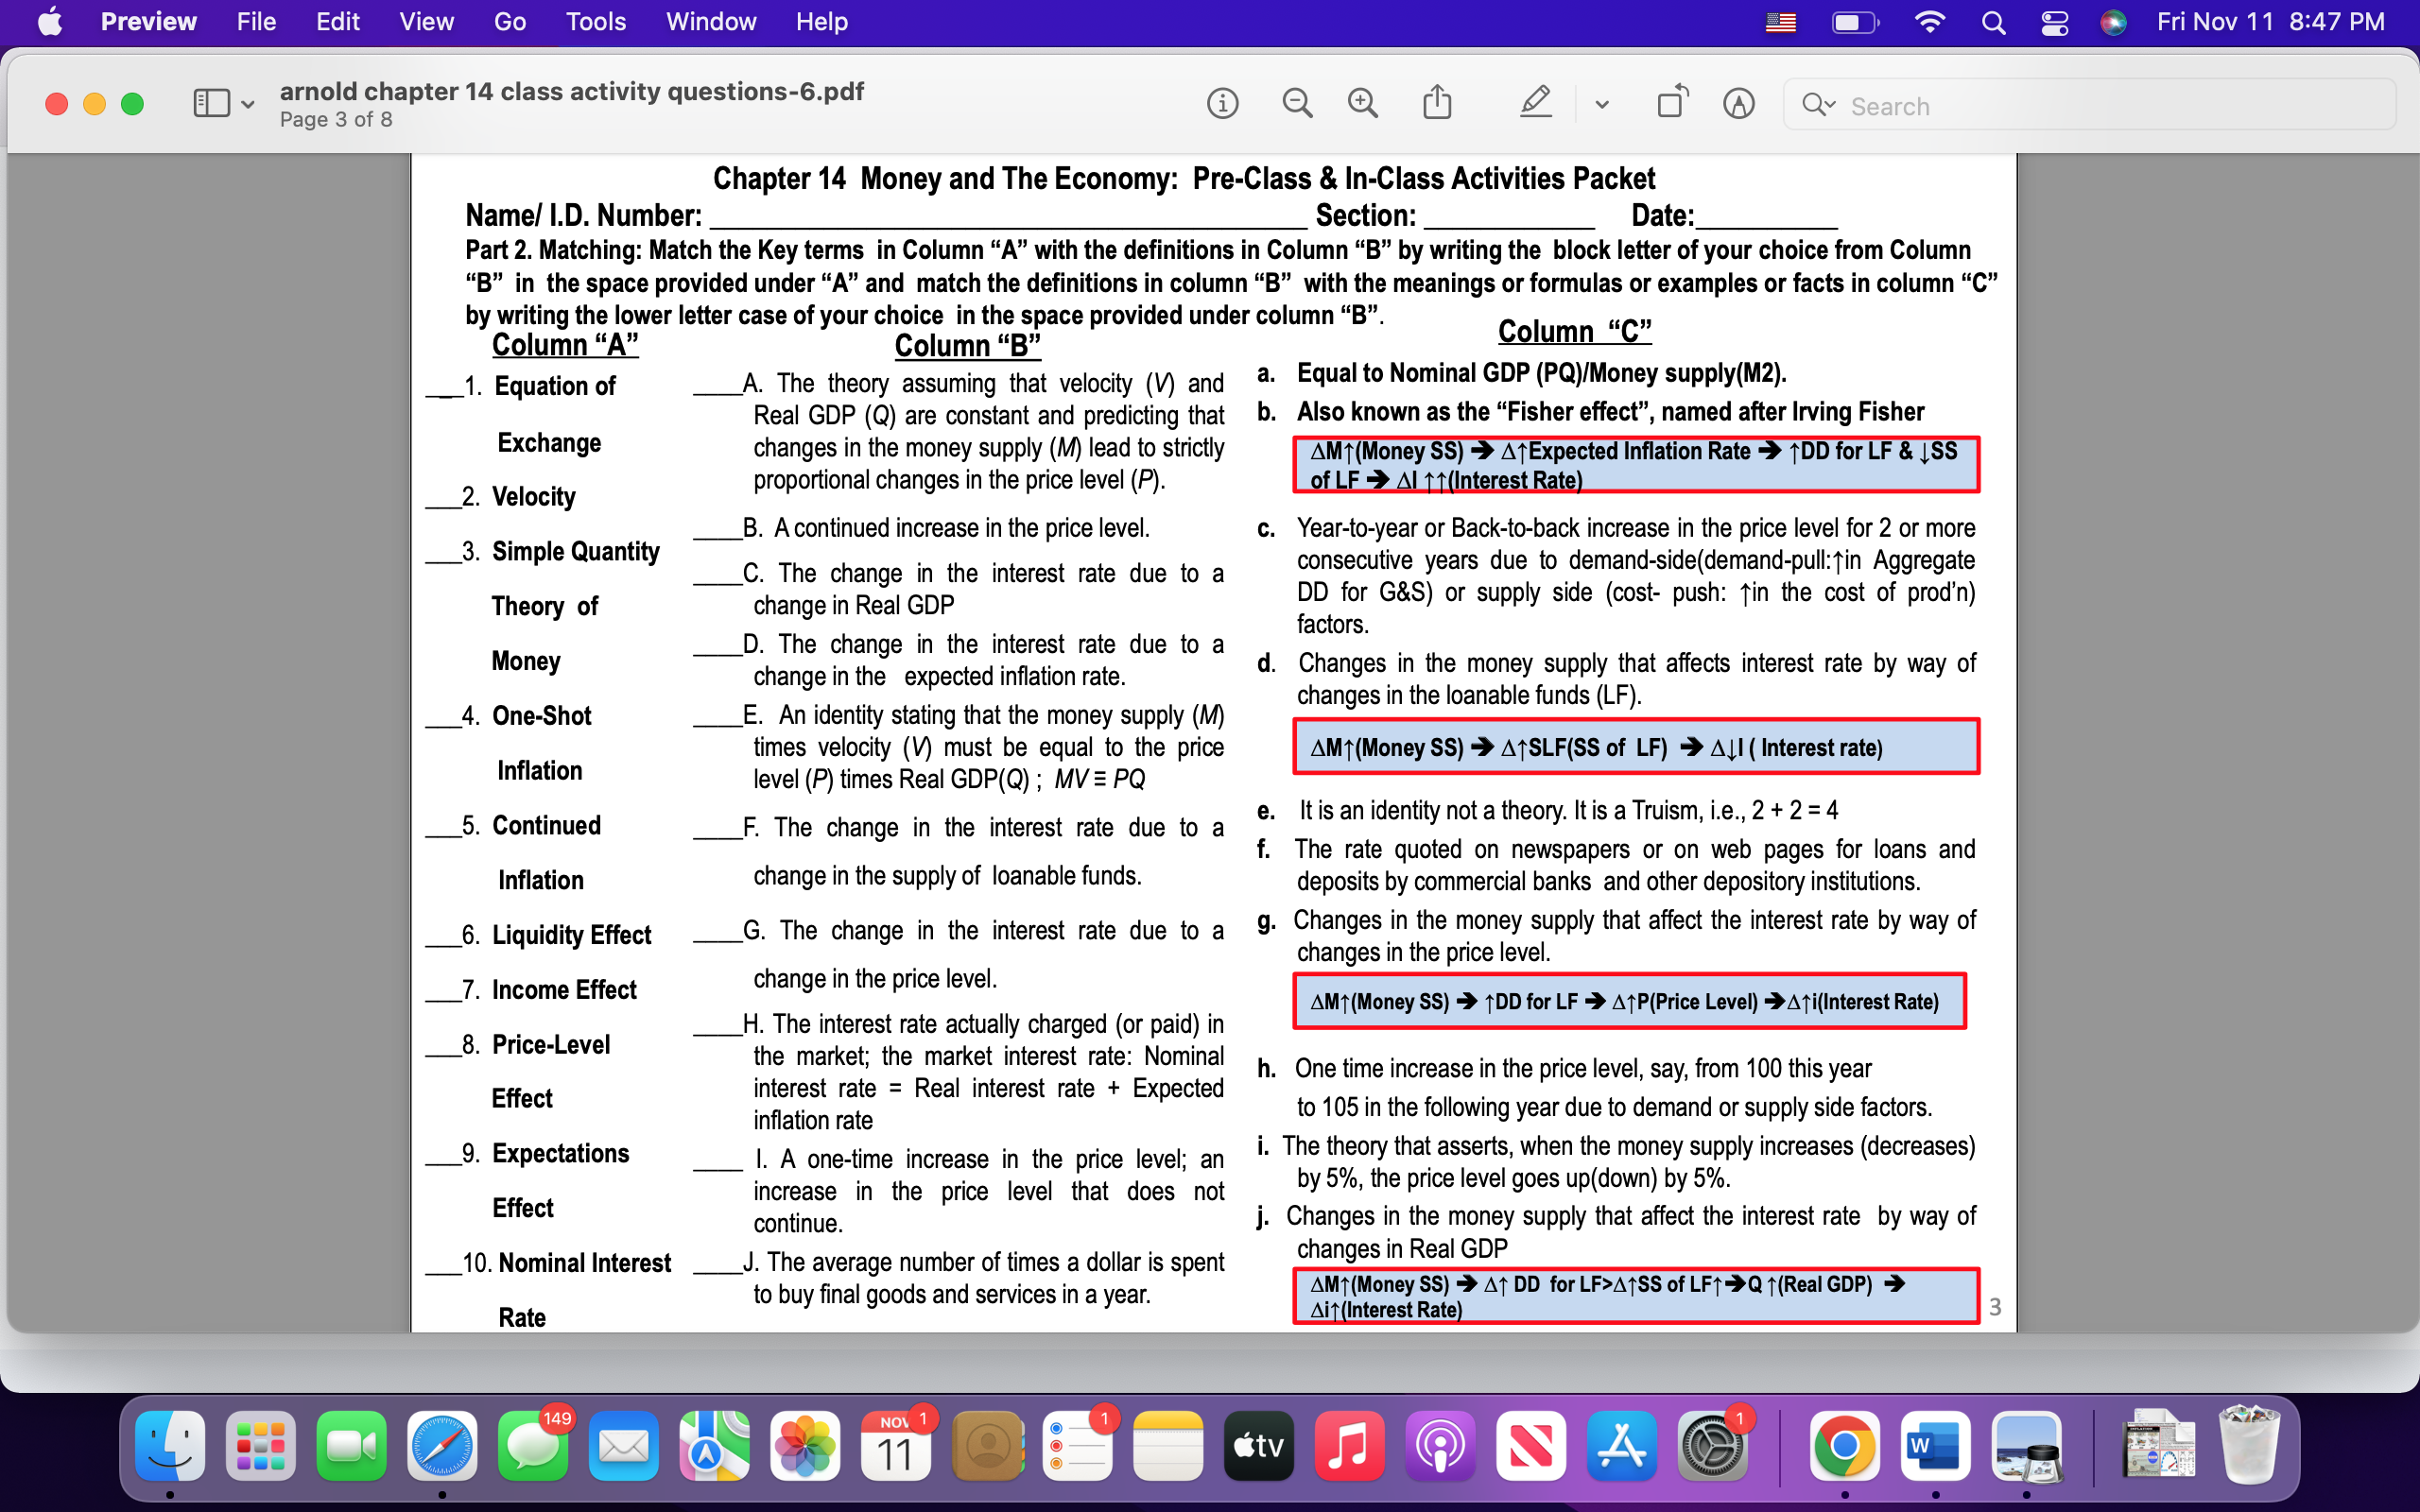This screenshot has width=2420, height=1512.
Task: Zoom out on the PDF
Action: pyautogui.click(x=1296, y=103)
